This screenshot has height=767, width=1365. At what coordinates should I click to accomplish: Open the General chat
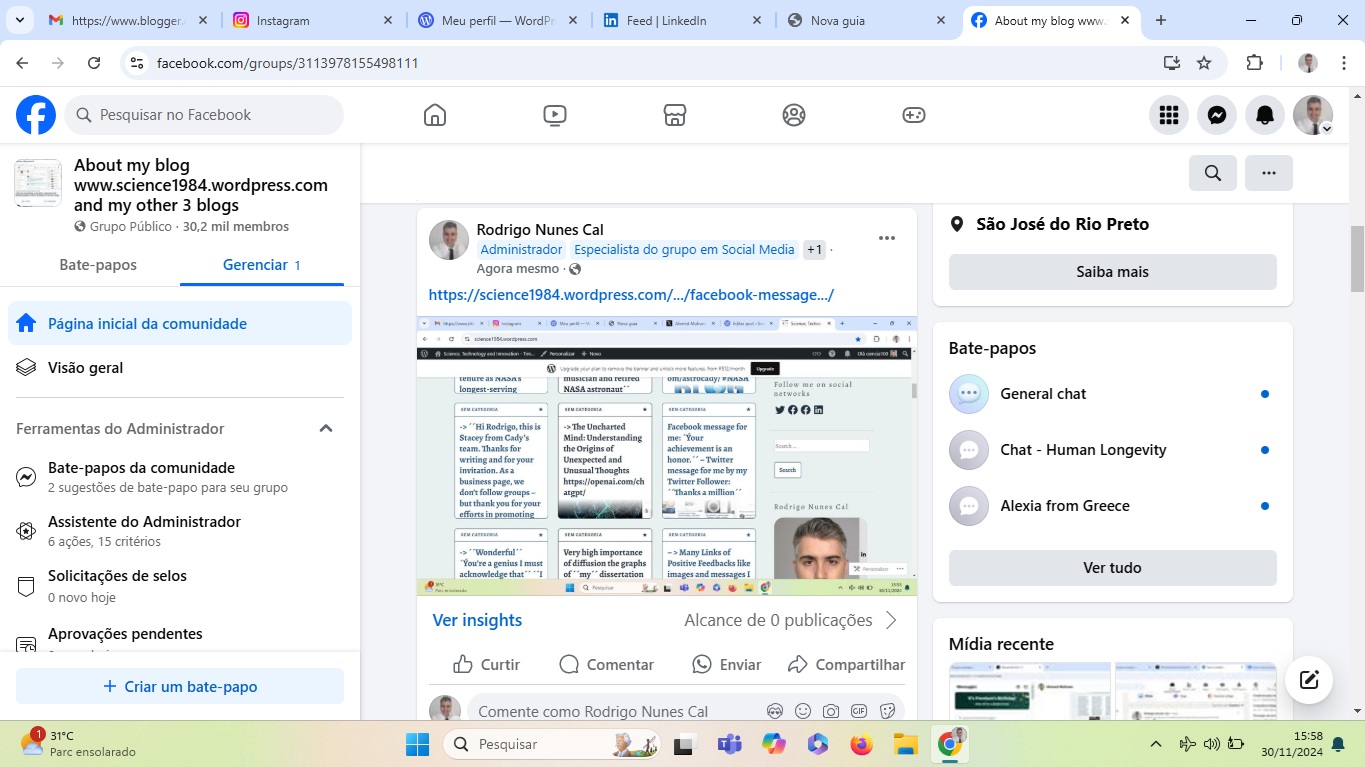[1112, 394]
